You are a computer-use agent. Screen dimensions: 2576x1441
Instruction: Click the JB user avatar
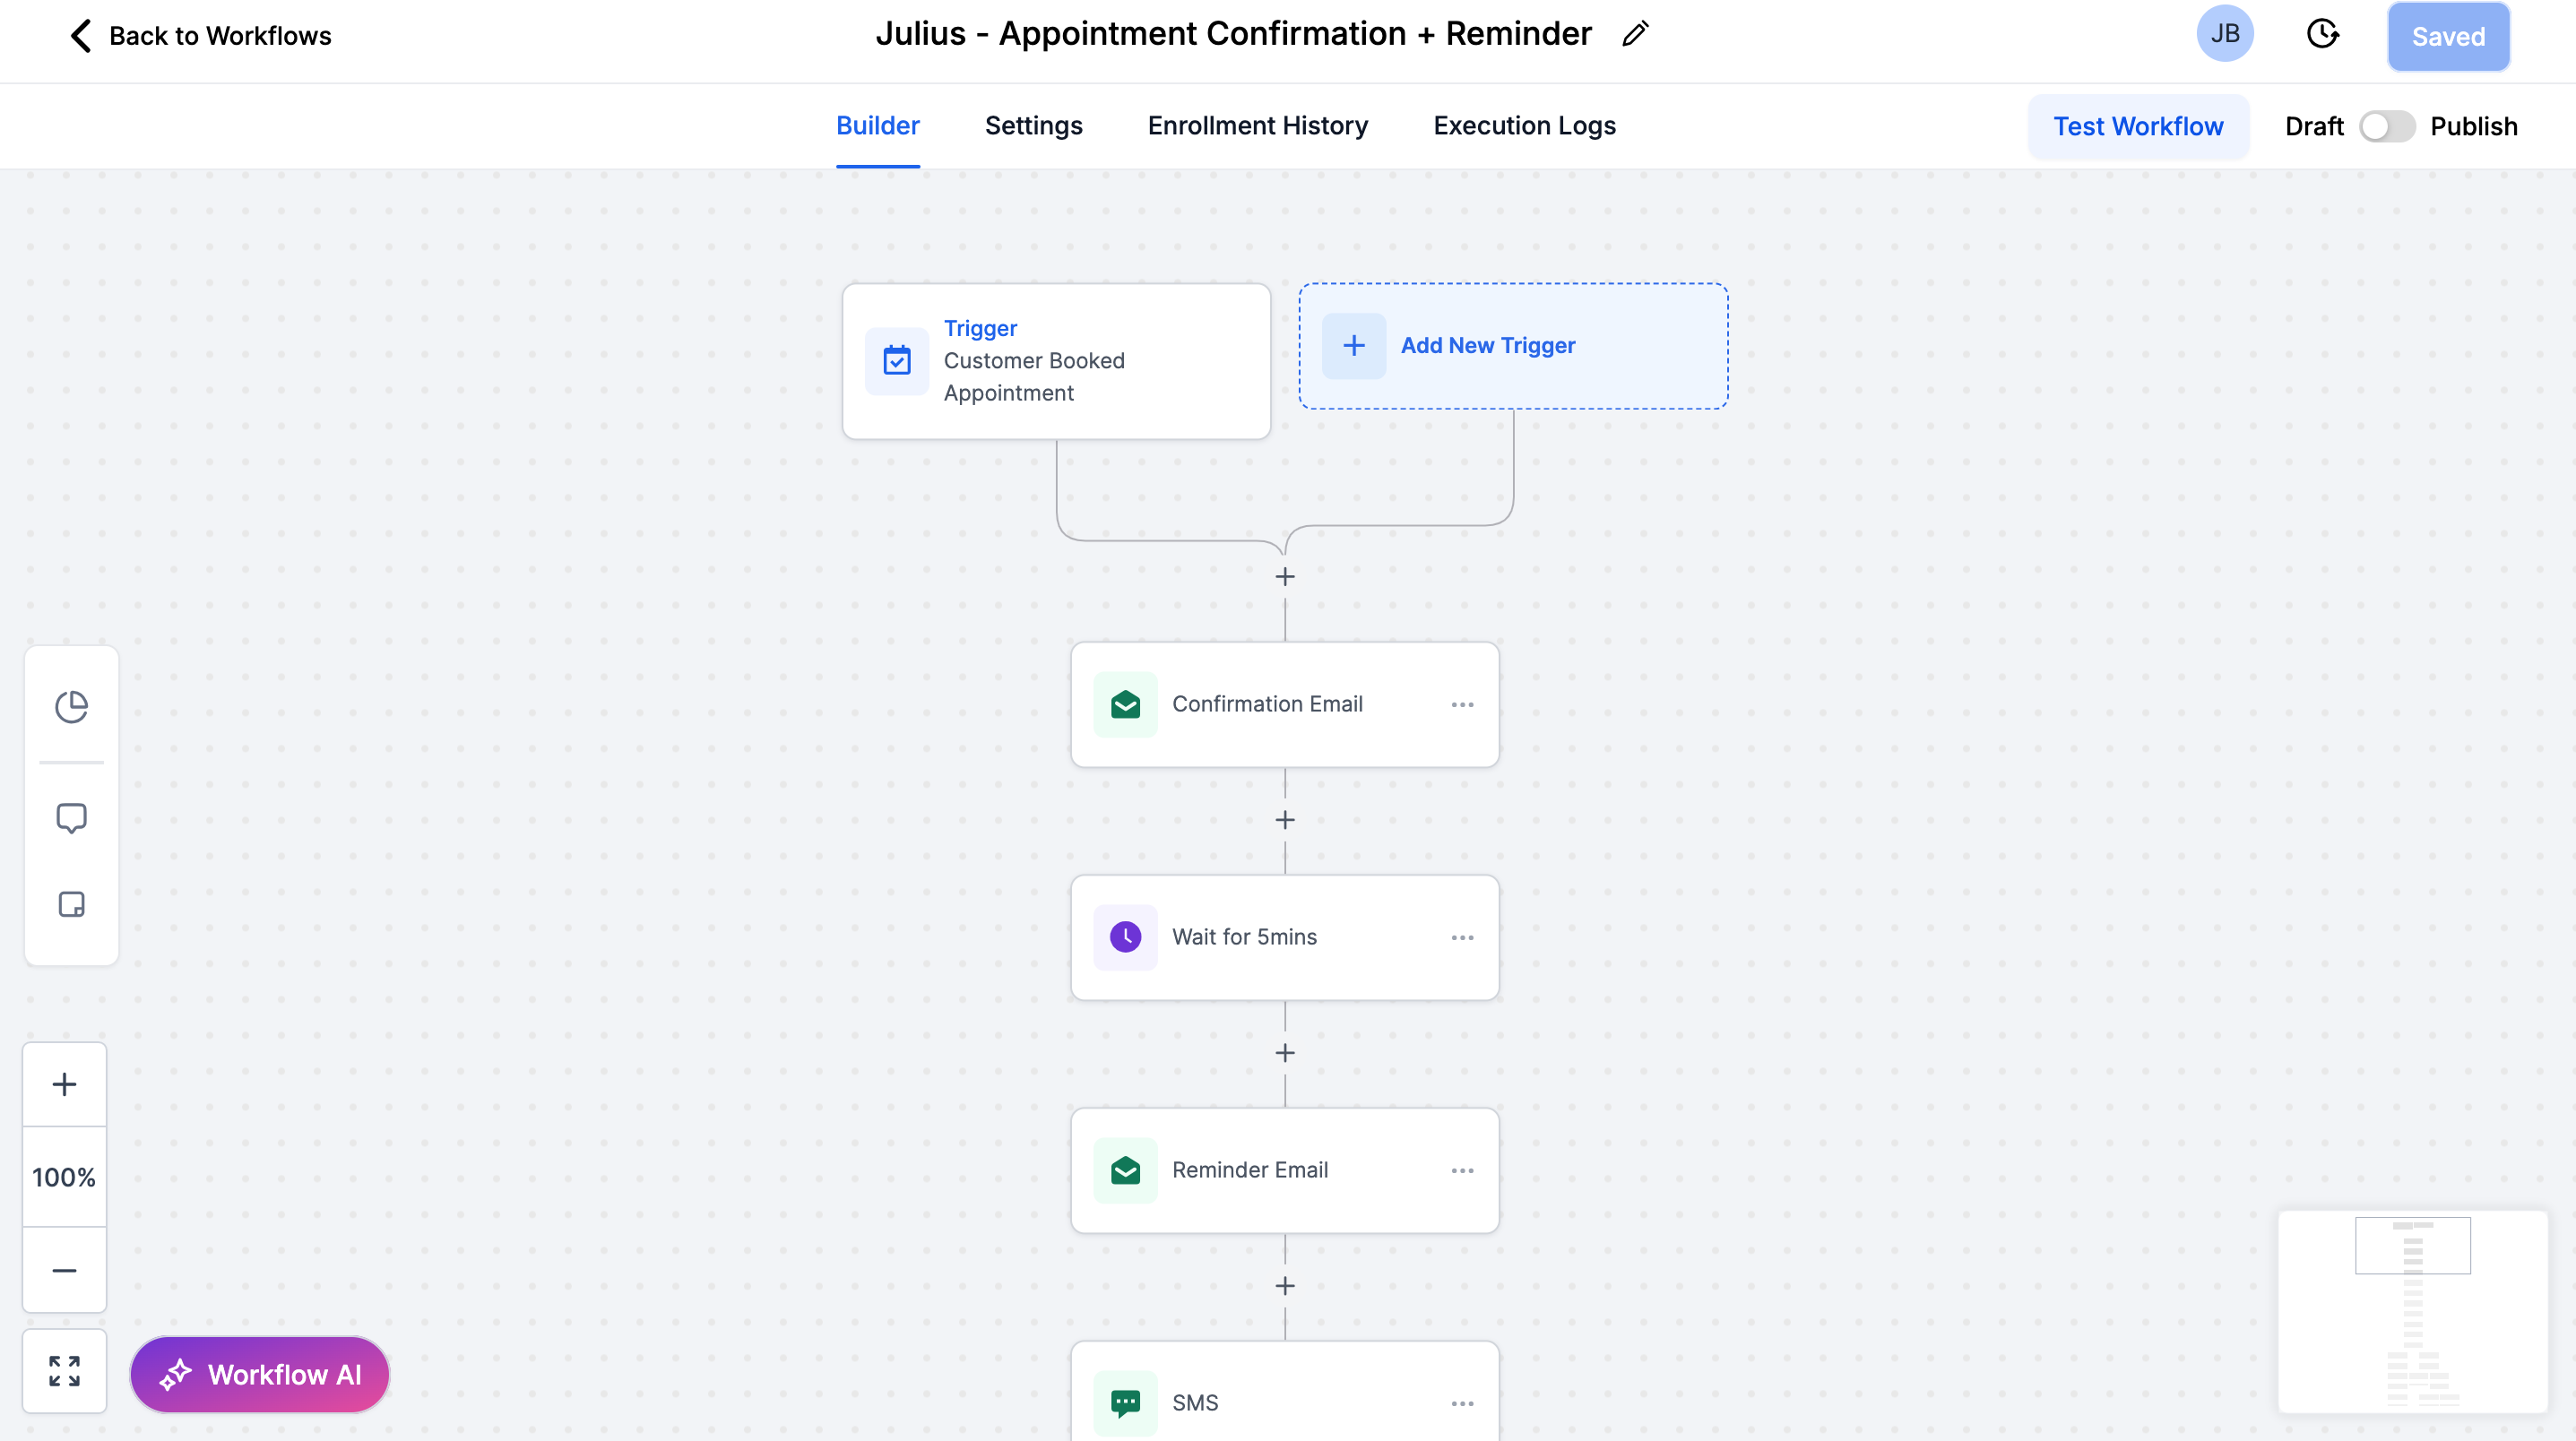pos(2224,34)
